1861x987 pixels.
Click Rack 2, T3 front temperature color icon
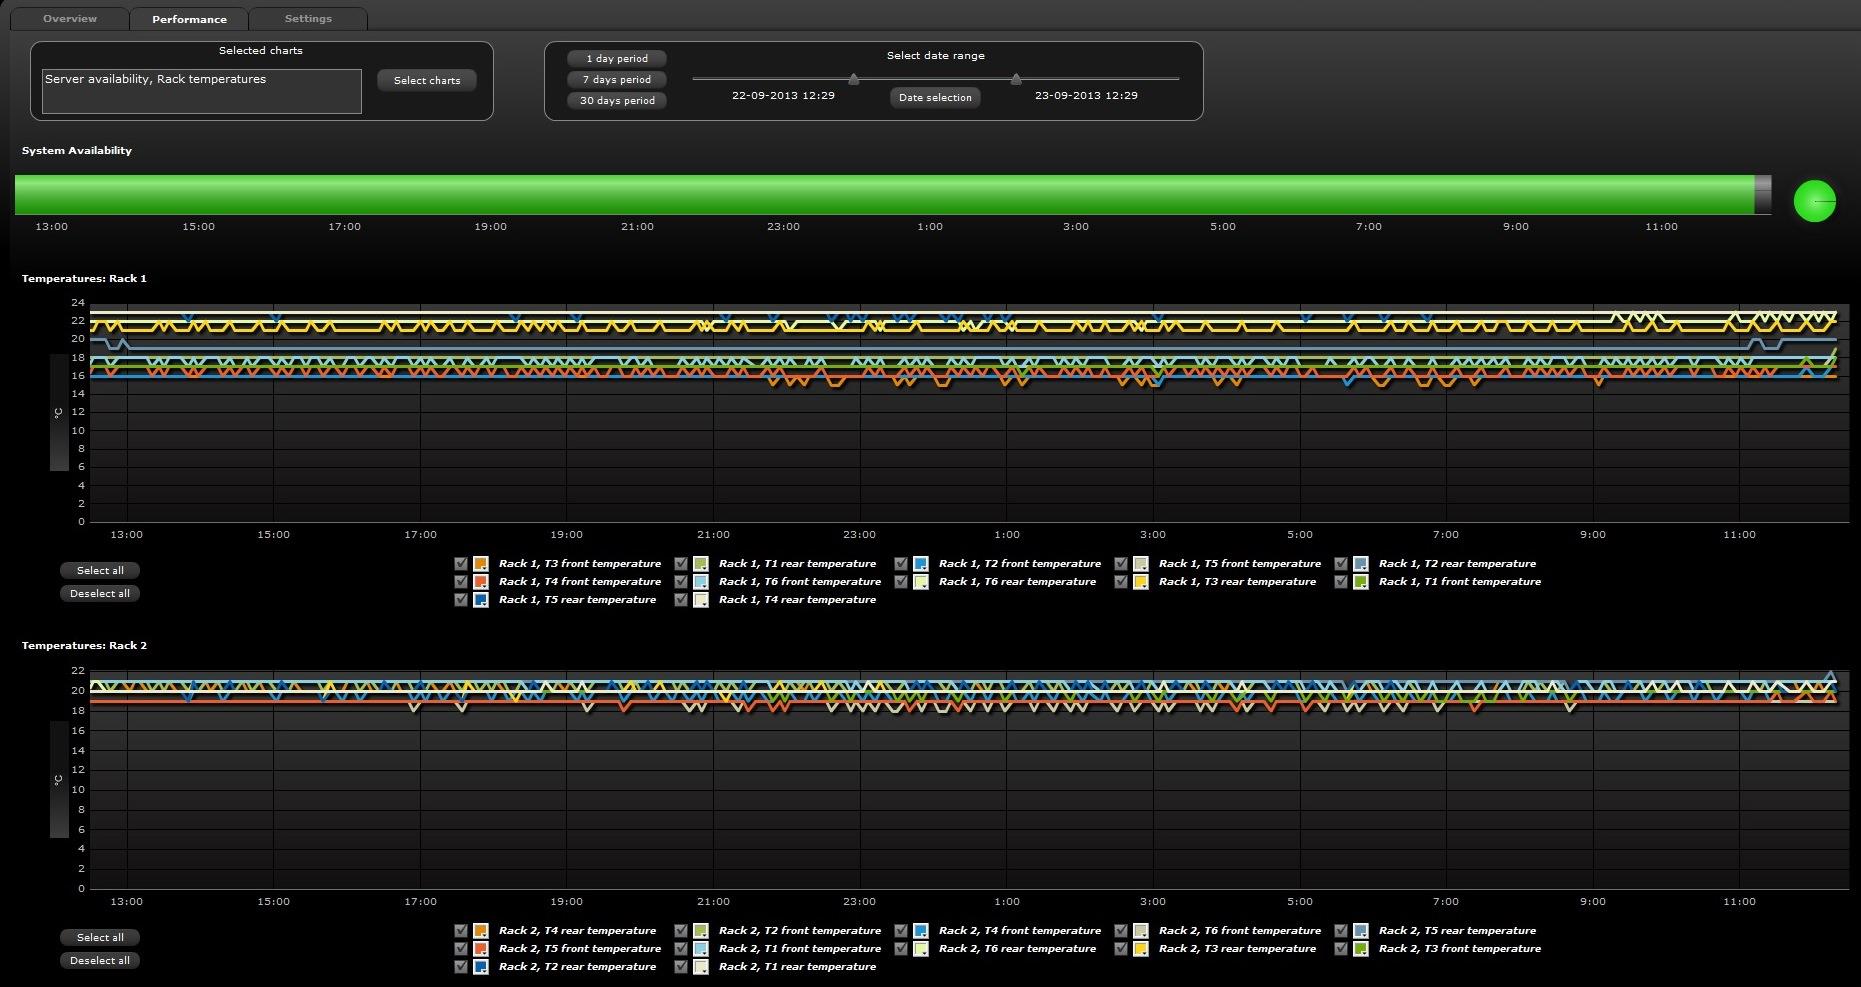[x=1361, y=949]
